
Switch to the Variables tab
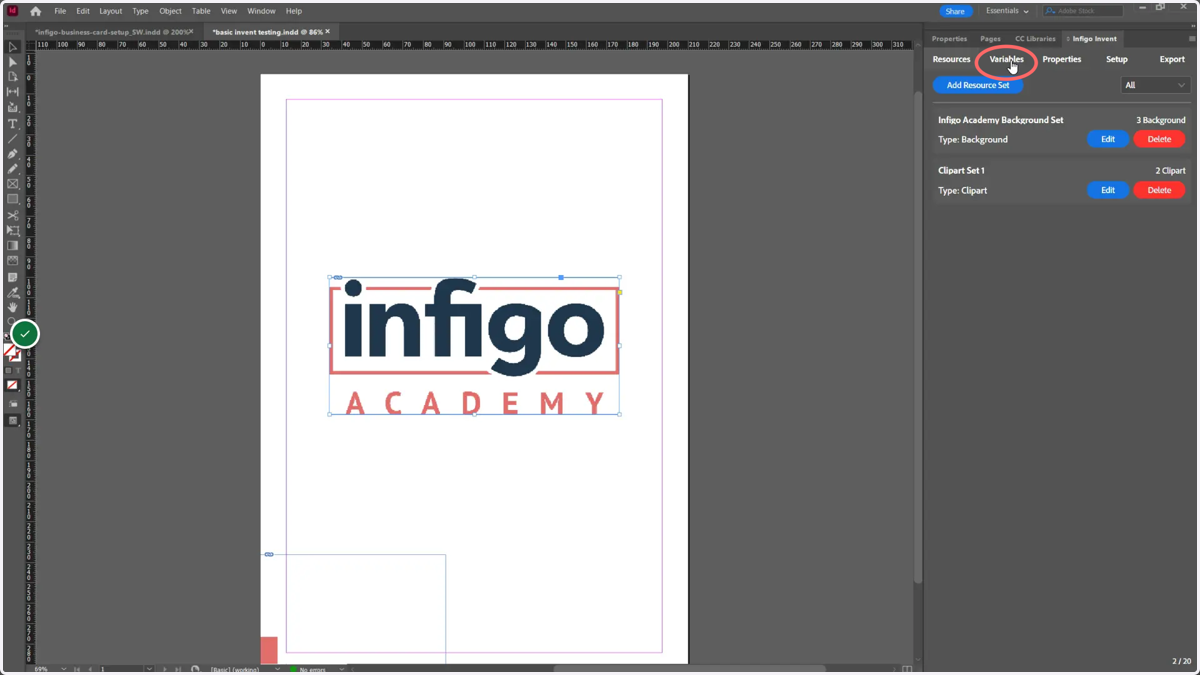1006,59
